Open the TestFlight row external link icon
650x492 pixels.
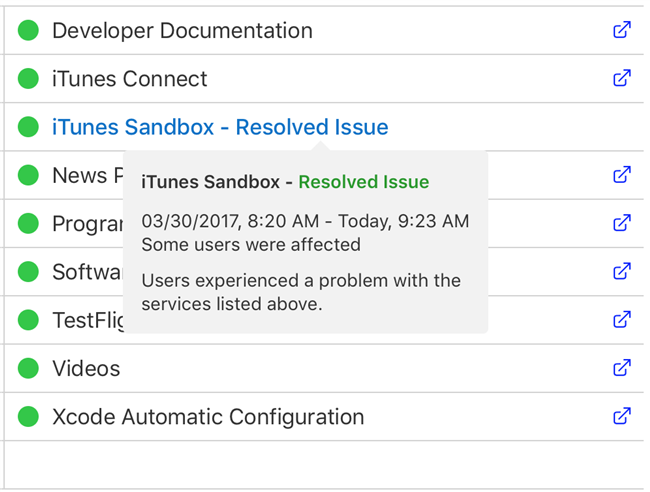(622, 319)
